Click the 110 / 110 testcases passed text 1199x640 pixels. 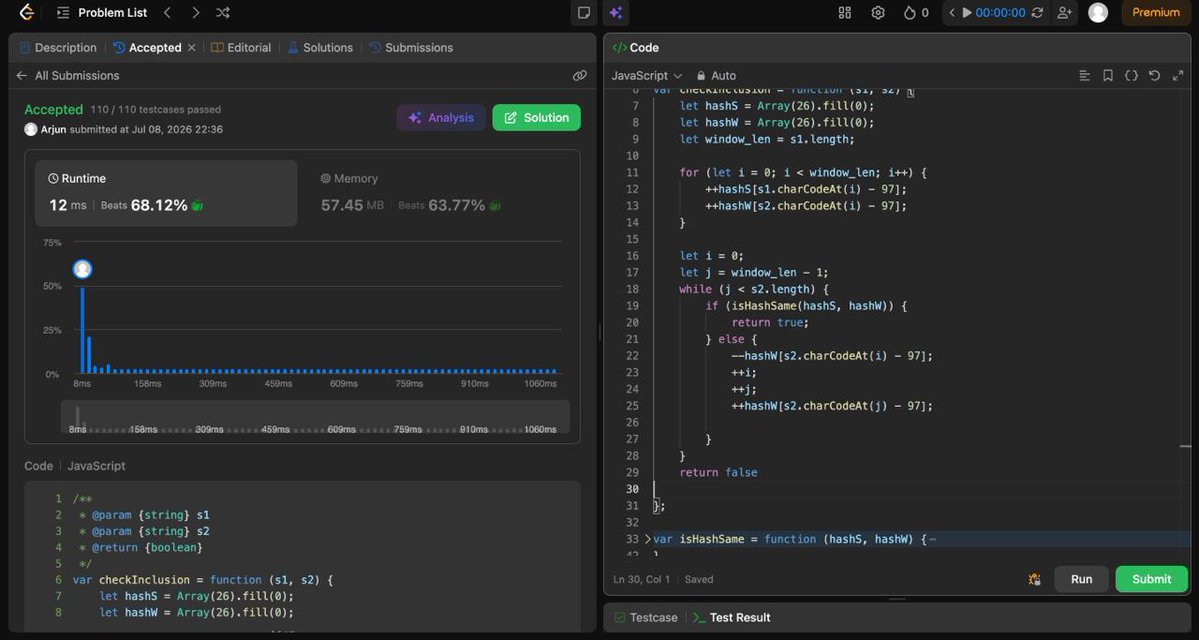(x=155, y=109)
